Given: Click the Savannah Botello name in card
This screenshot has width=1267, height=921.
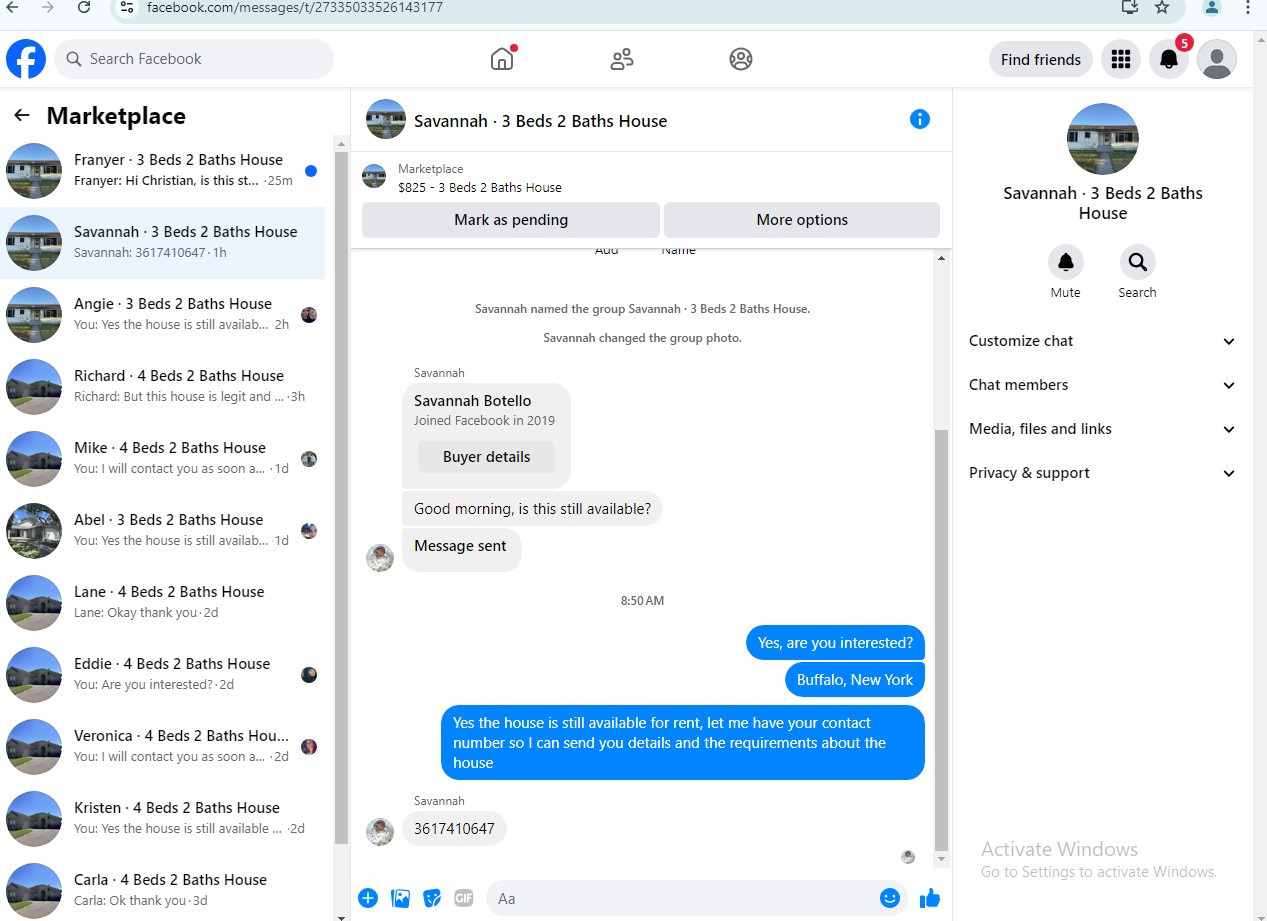Looking at the screenshot, I should (473, 401).
